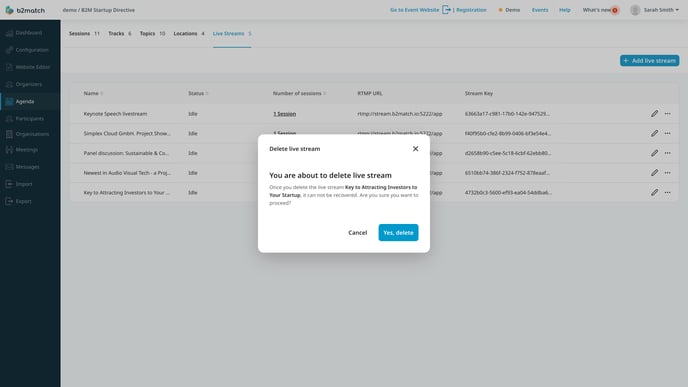Viewport: 688px width, 387px height.
Task: Click the Agenda sidebar icon
Action: point(9,101)
